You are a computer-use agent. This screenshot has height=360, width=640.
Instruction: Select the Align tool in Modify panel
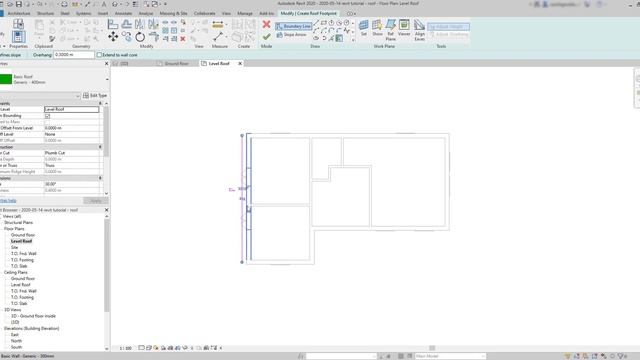[x=113, y=24]
